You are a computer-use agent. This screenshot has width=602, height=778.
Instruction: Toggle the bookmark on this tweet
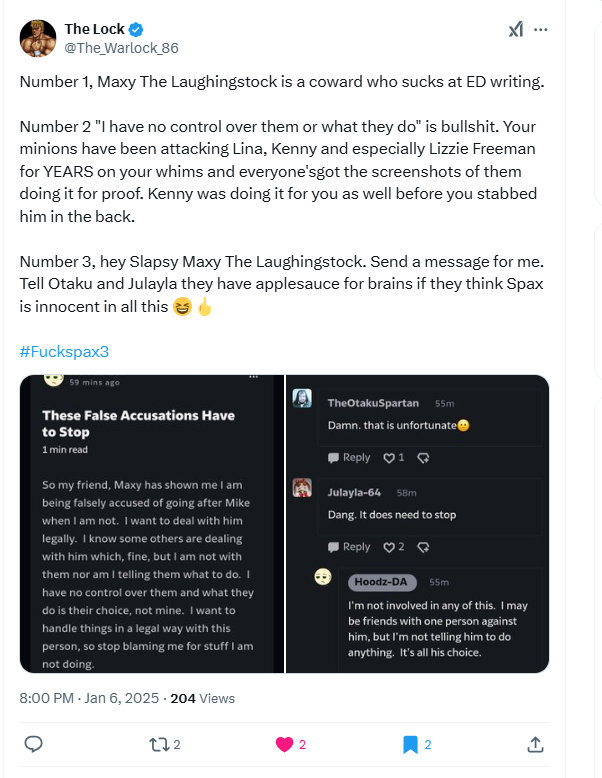(x=410, y=744)
